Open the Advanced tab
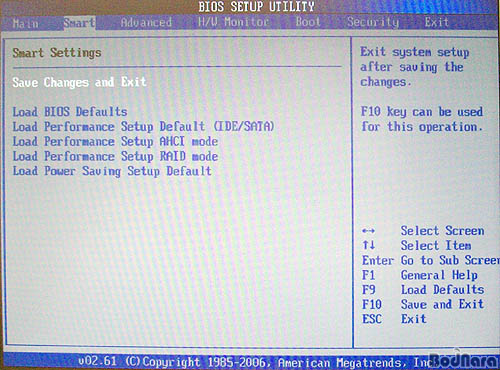The height and width of the screenshot is (370, 500). pyautogui.click(x=146, y=22)
